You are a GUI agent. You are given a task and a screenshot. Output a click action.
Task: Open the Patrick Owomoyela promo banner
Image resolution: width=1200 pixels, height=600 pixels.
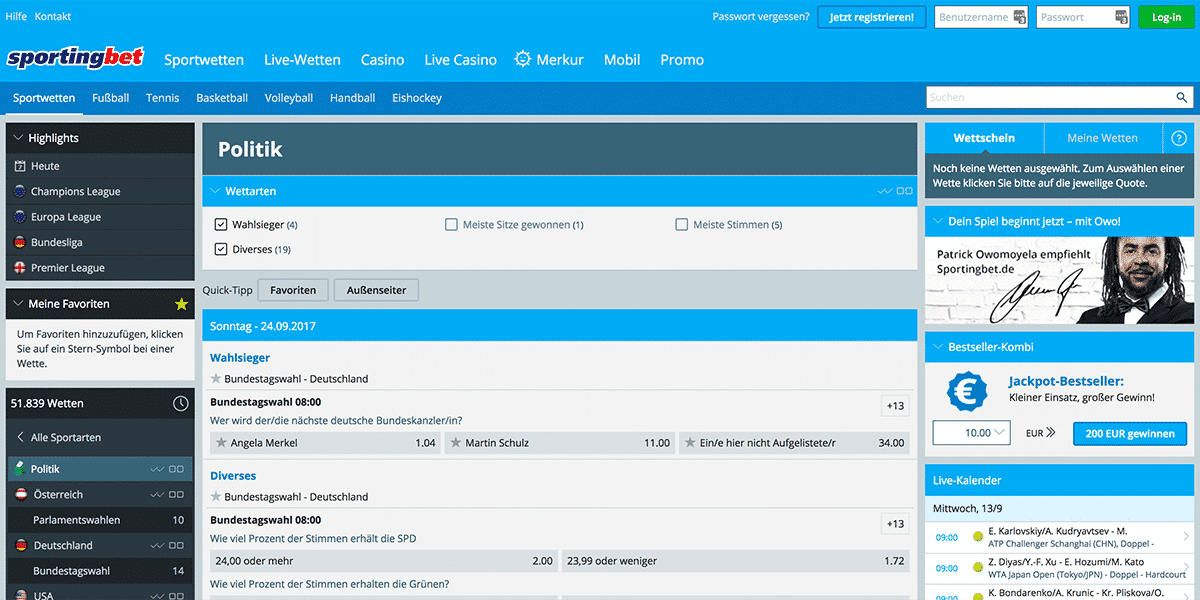[x=1060, y=280]
